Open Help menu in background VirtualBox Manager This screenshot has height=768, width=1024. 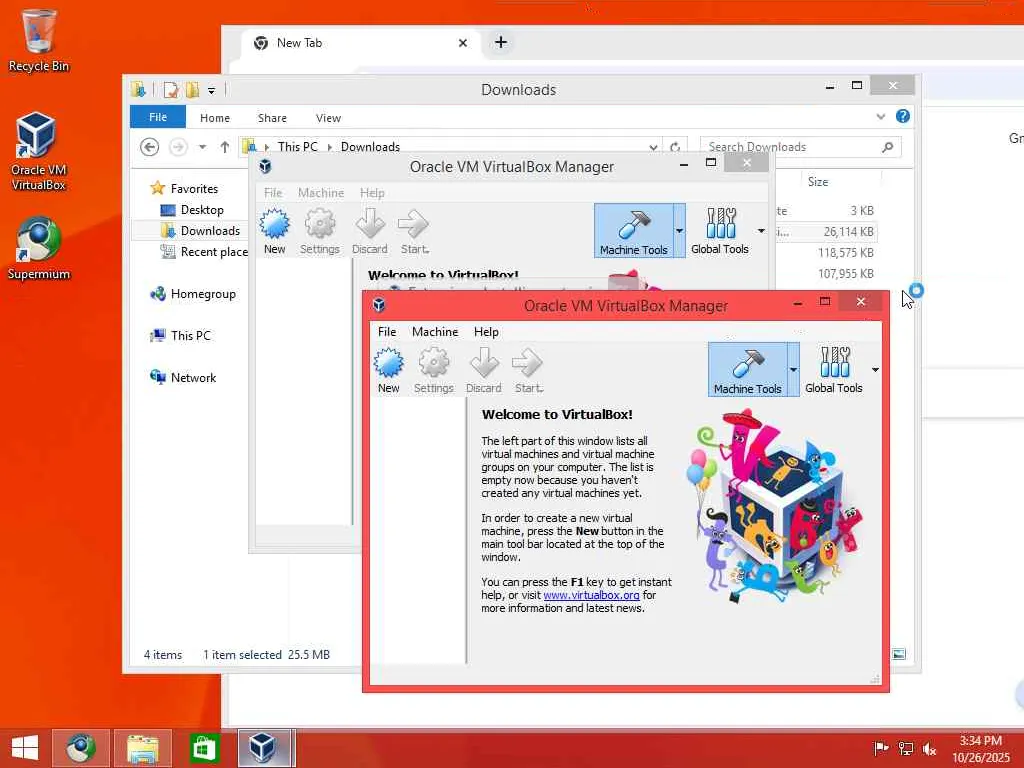[x=372, y=193]
